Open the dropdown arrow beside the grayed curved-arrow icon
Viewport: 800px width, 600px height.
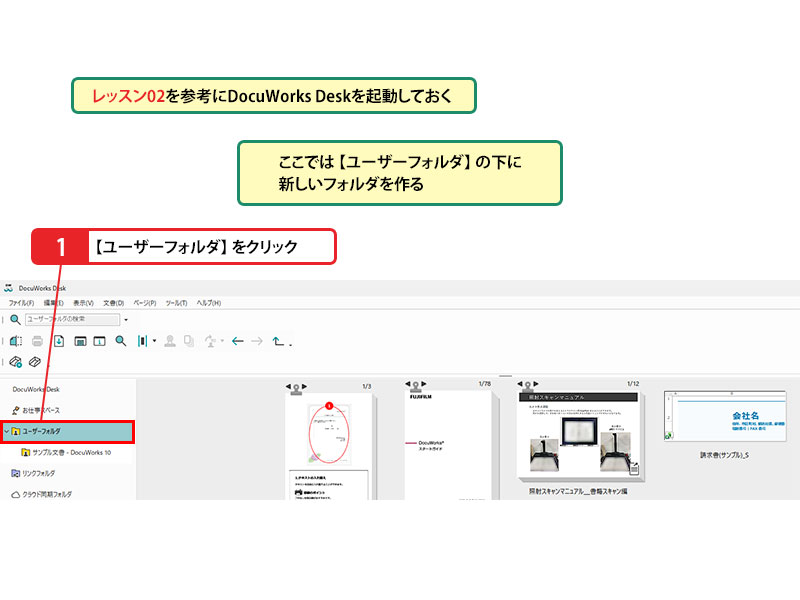[x=222, y=341]
